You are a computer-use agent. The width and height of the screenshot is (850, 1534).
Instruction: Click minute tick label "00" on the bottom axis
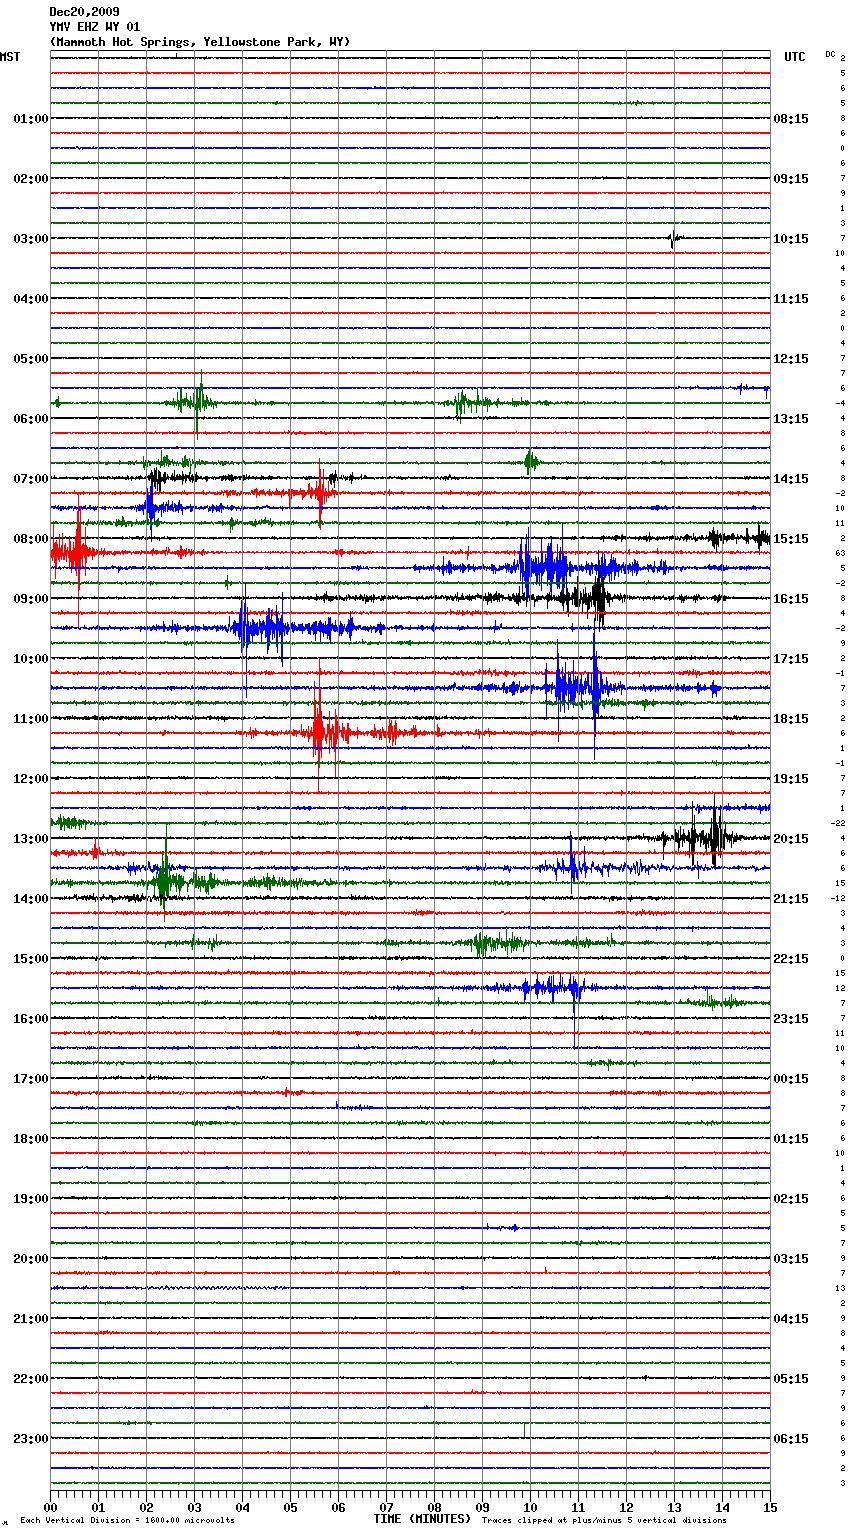point(50,1508)
